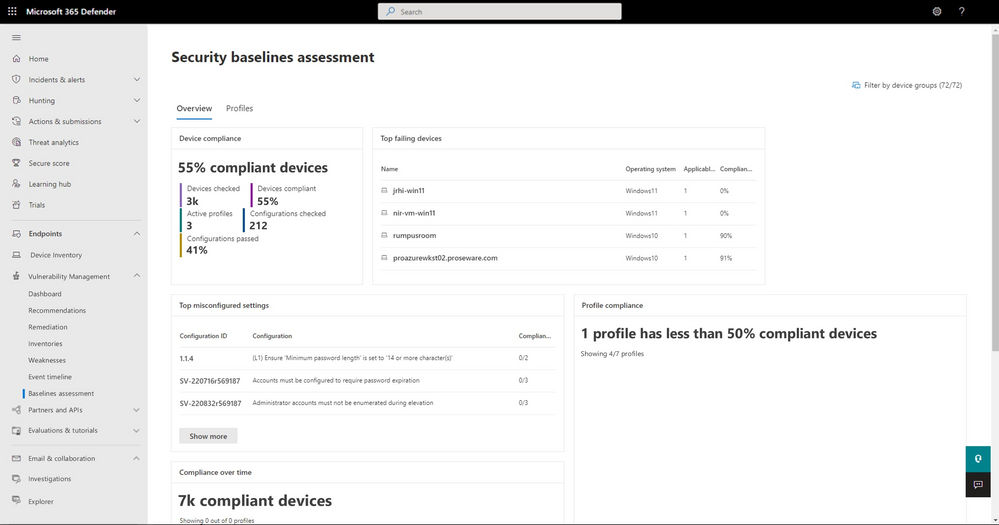Viewport: 999px width, 525px height.
Task: Sort by Name column in failing devices
Action: point(389,169)
